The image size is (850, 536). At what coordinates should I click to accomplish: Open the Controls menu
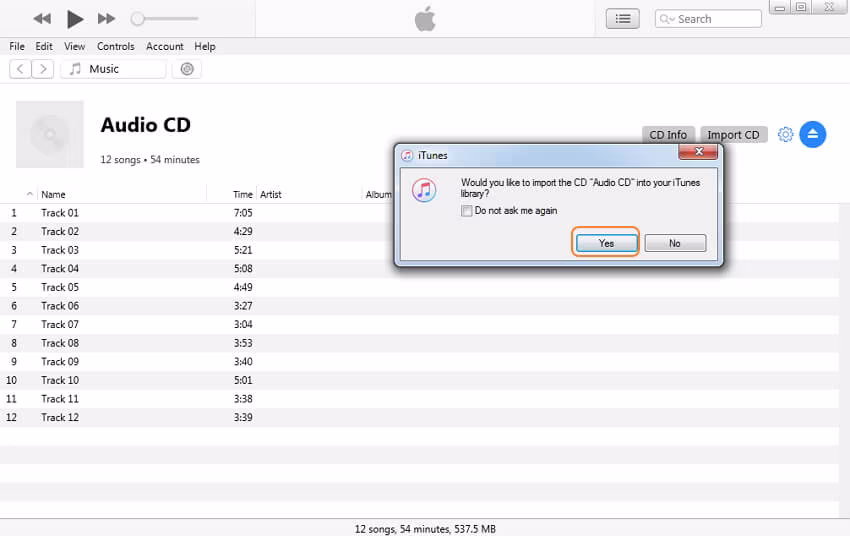point(115,47)
